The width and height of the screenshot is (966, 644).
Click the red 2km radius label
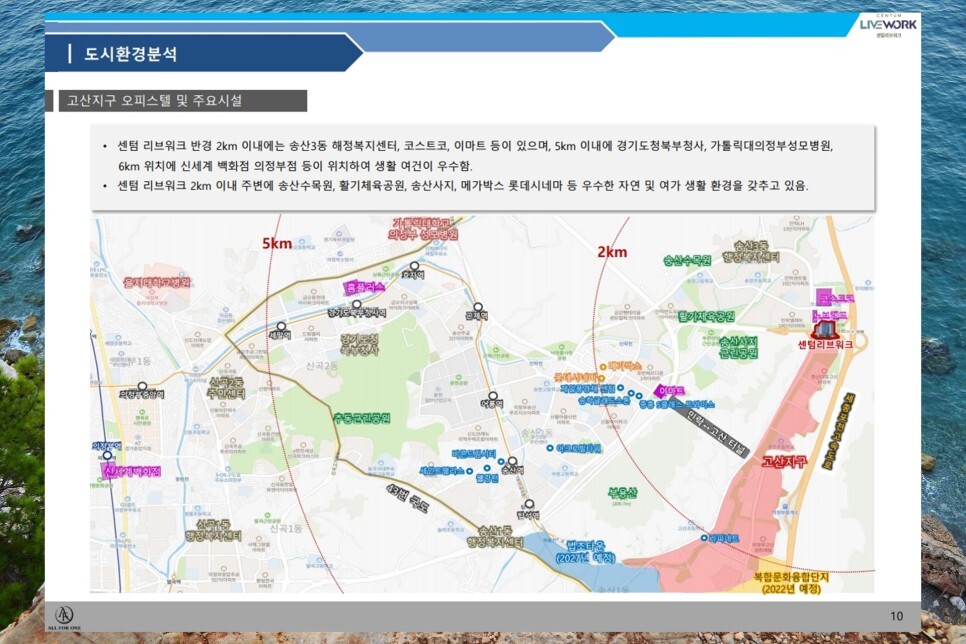point(612,251)
